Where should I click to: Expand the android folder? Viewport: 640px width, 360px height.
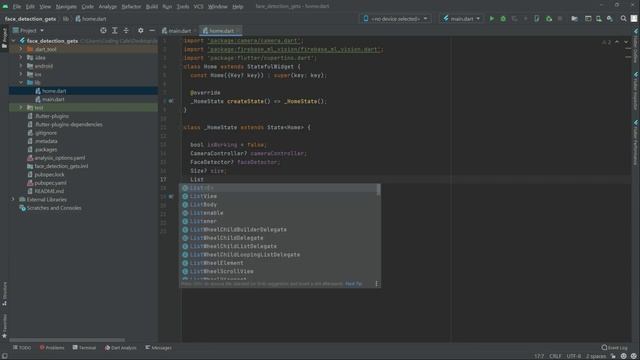[x=21, y=66]
